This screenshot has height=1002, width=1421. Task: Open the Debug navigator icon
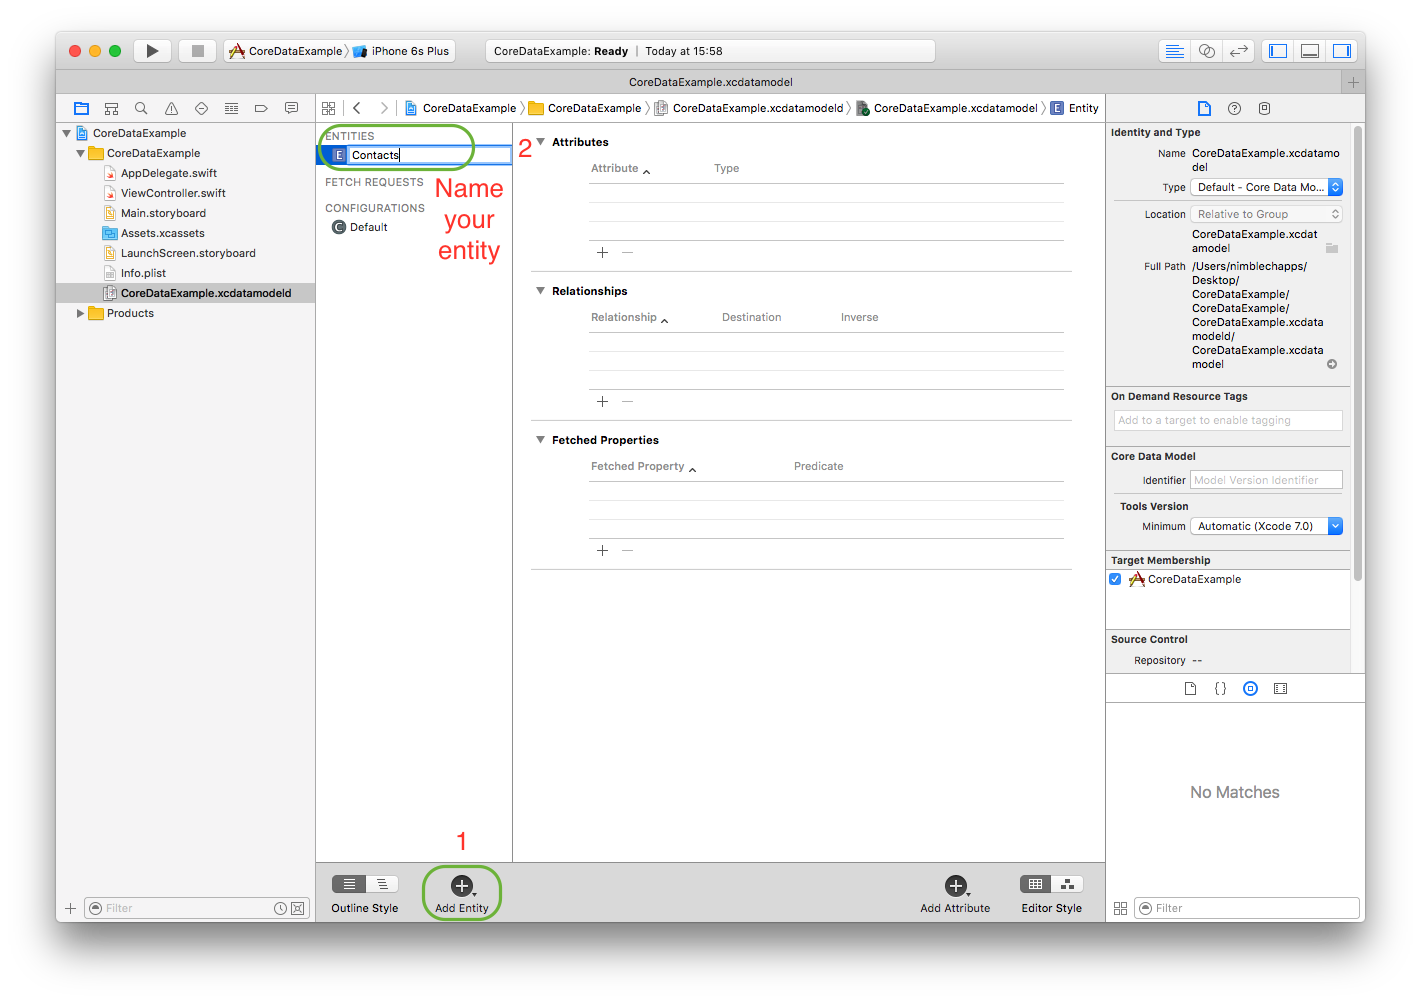pyautogui.click(x=231, y=108)
